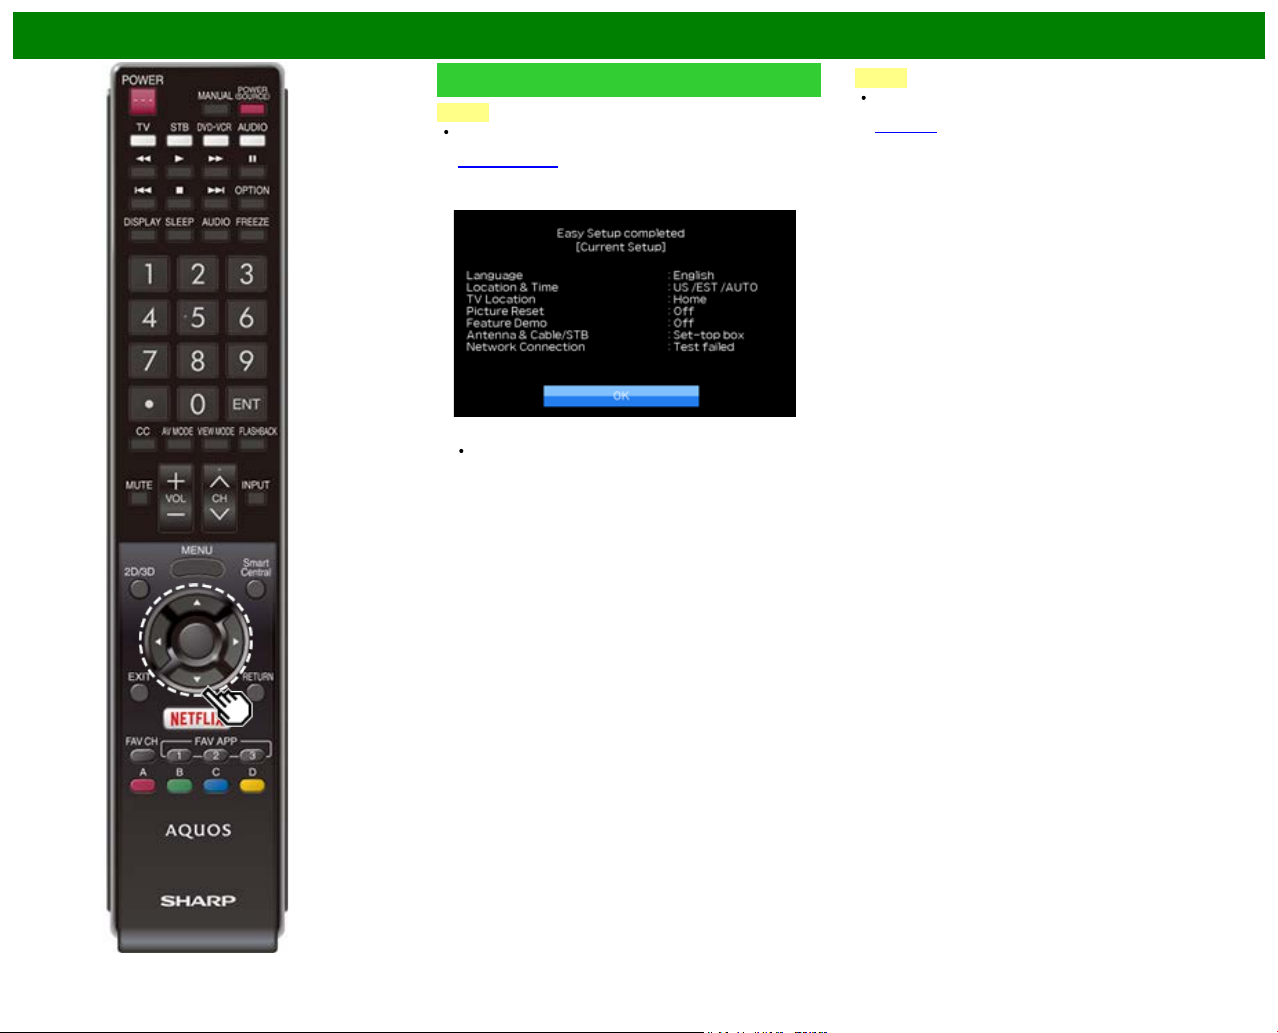The width and height of the screenshot is (1278, 1033).
Task: Select the AUDIO source button beside DVD-VCR
Action: coord(252,140)
